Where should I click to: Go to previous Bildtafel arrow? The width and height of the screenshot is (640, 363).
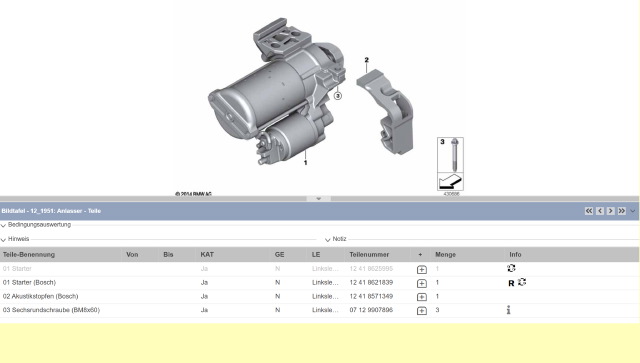[600, 211]
